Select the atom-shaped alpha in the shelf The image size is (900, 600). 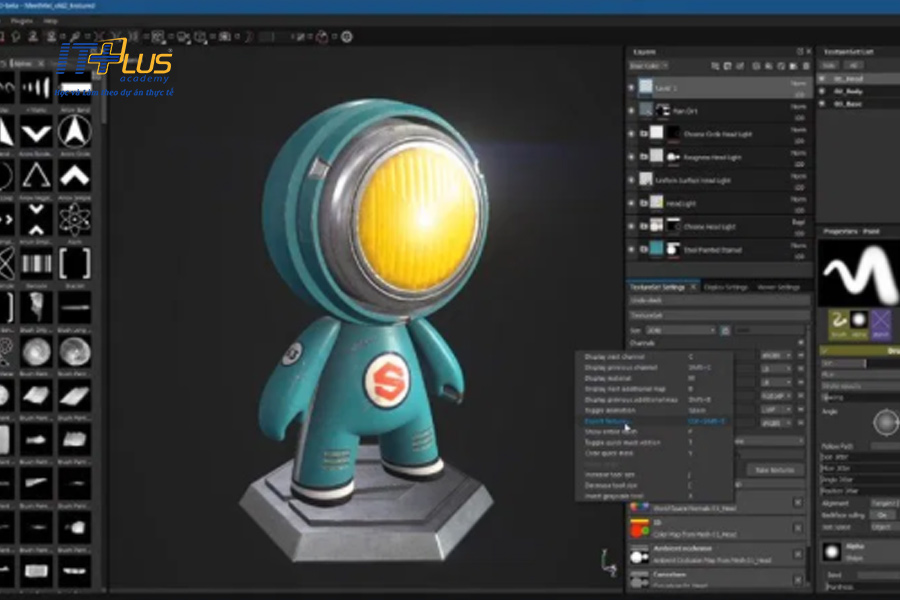tap(75, 218)
